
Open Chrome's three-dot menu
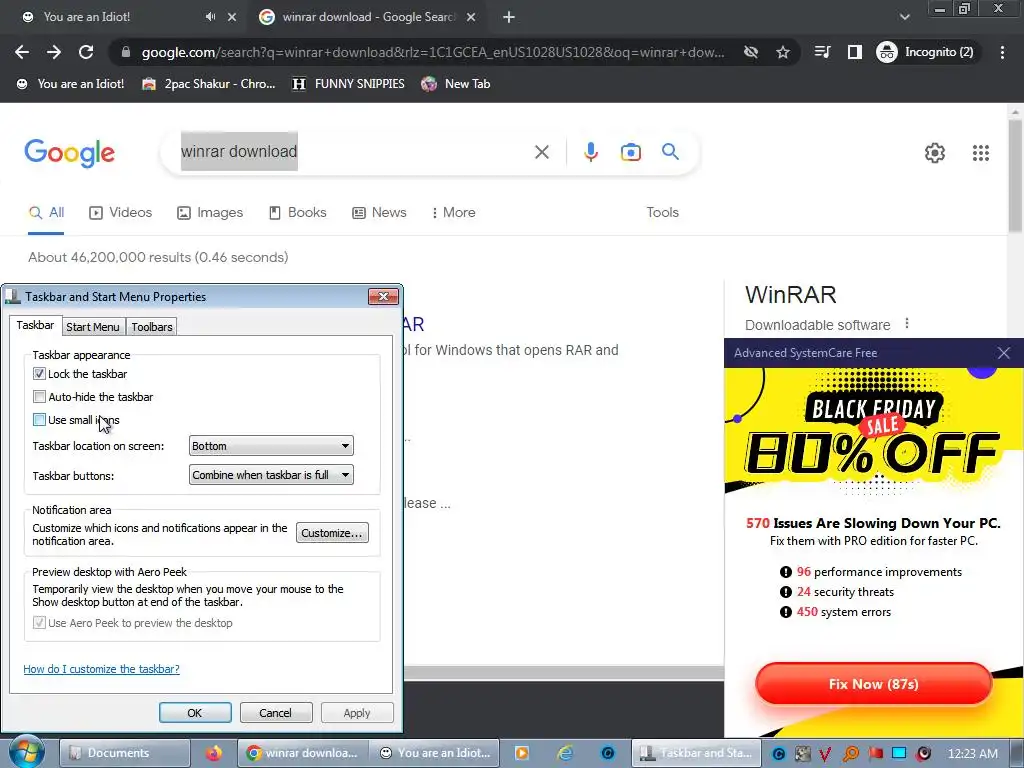point(1002,52)
